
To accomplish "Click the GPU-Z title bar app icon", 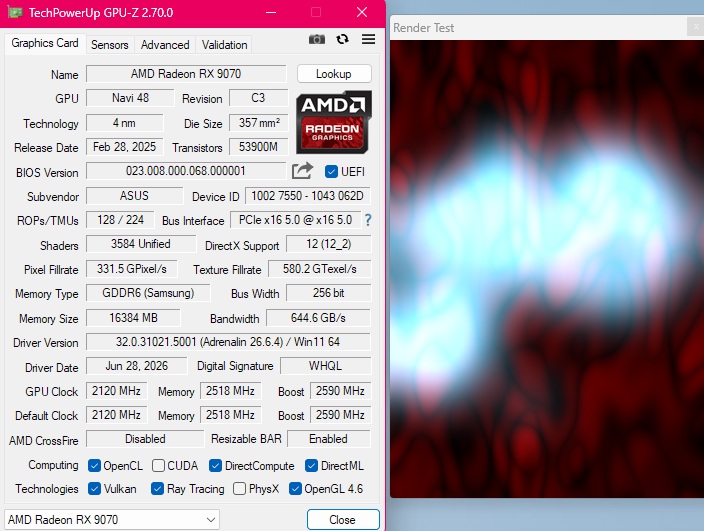I will pyautogui.click(x=15, y=12).
